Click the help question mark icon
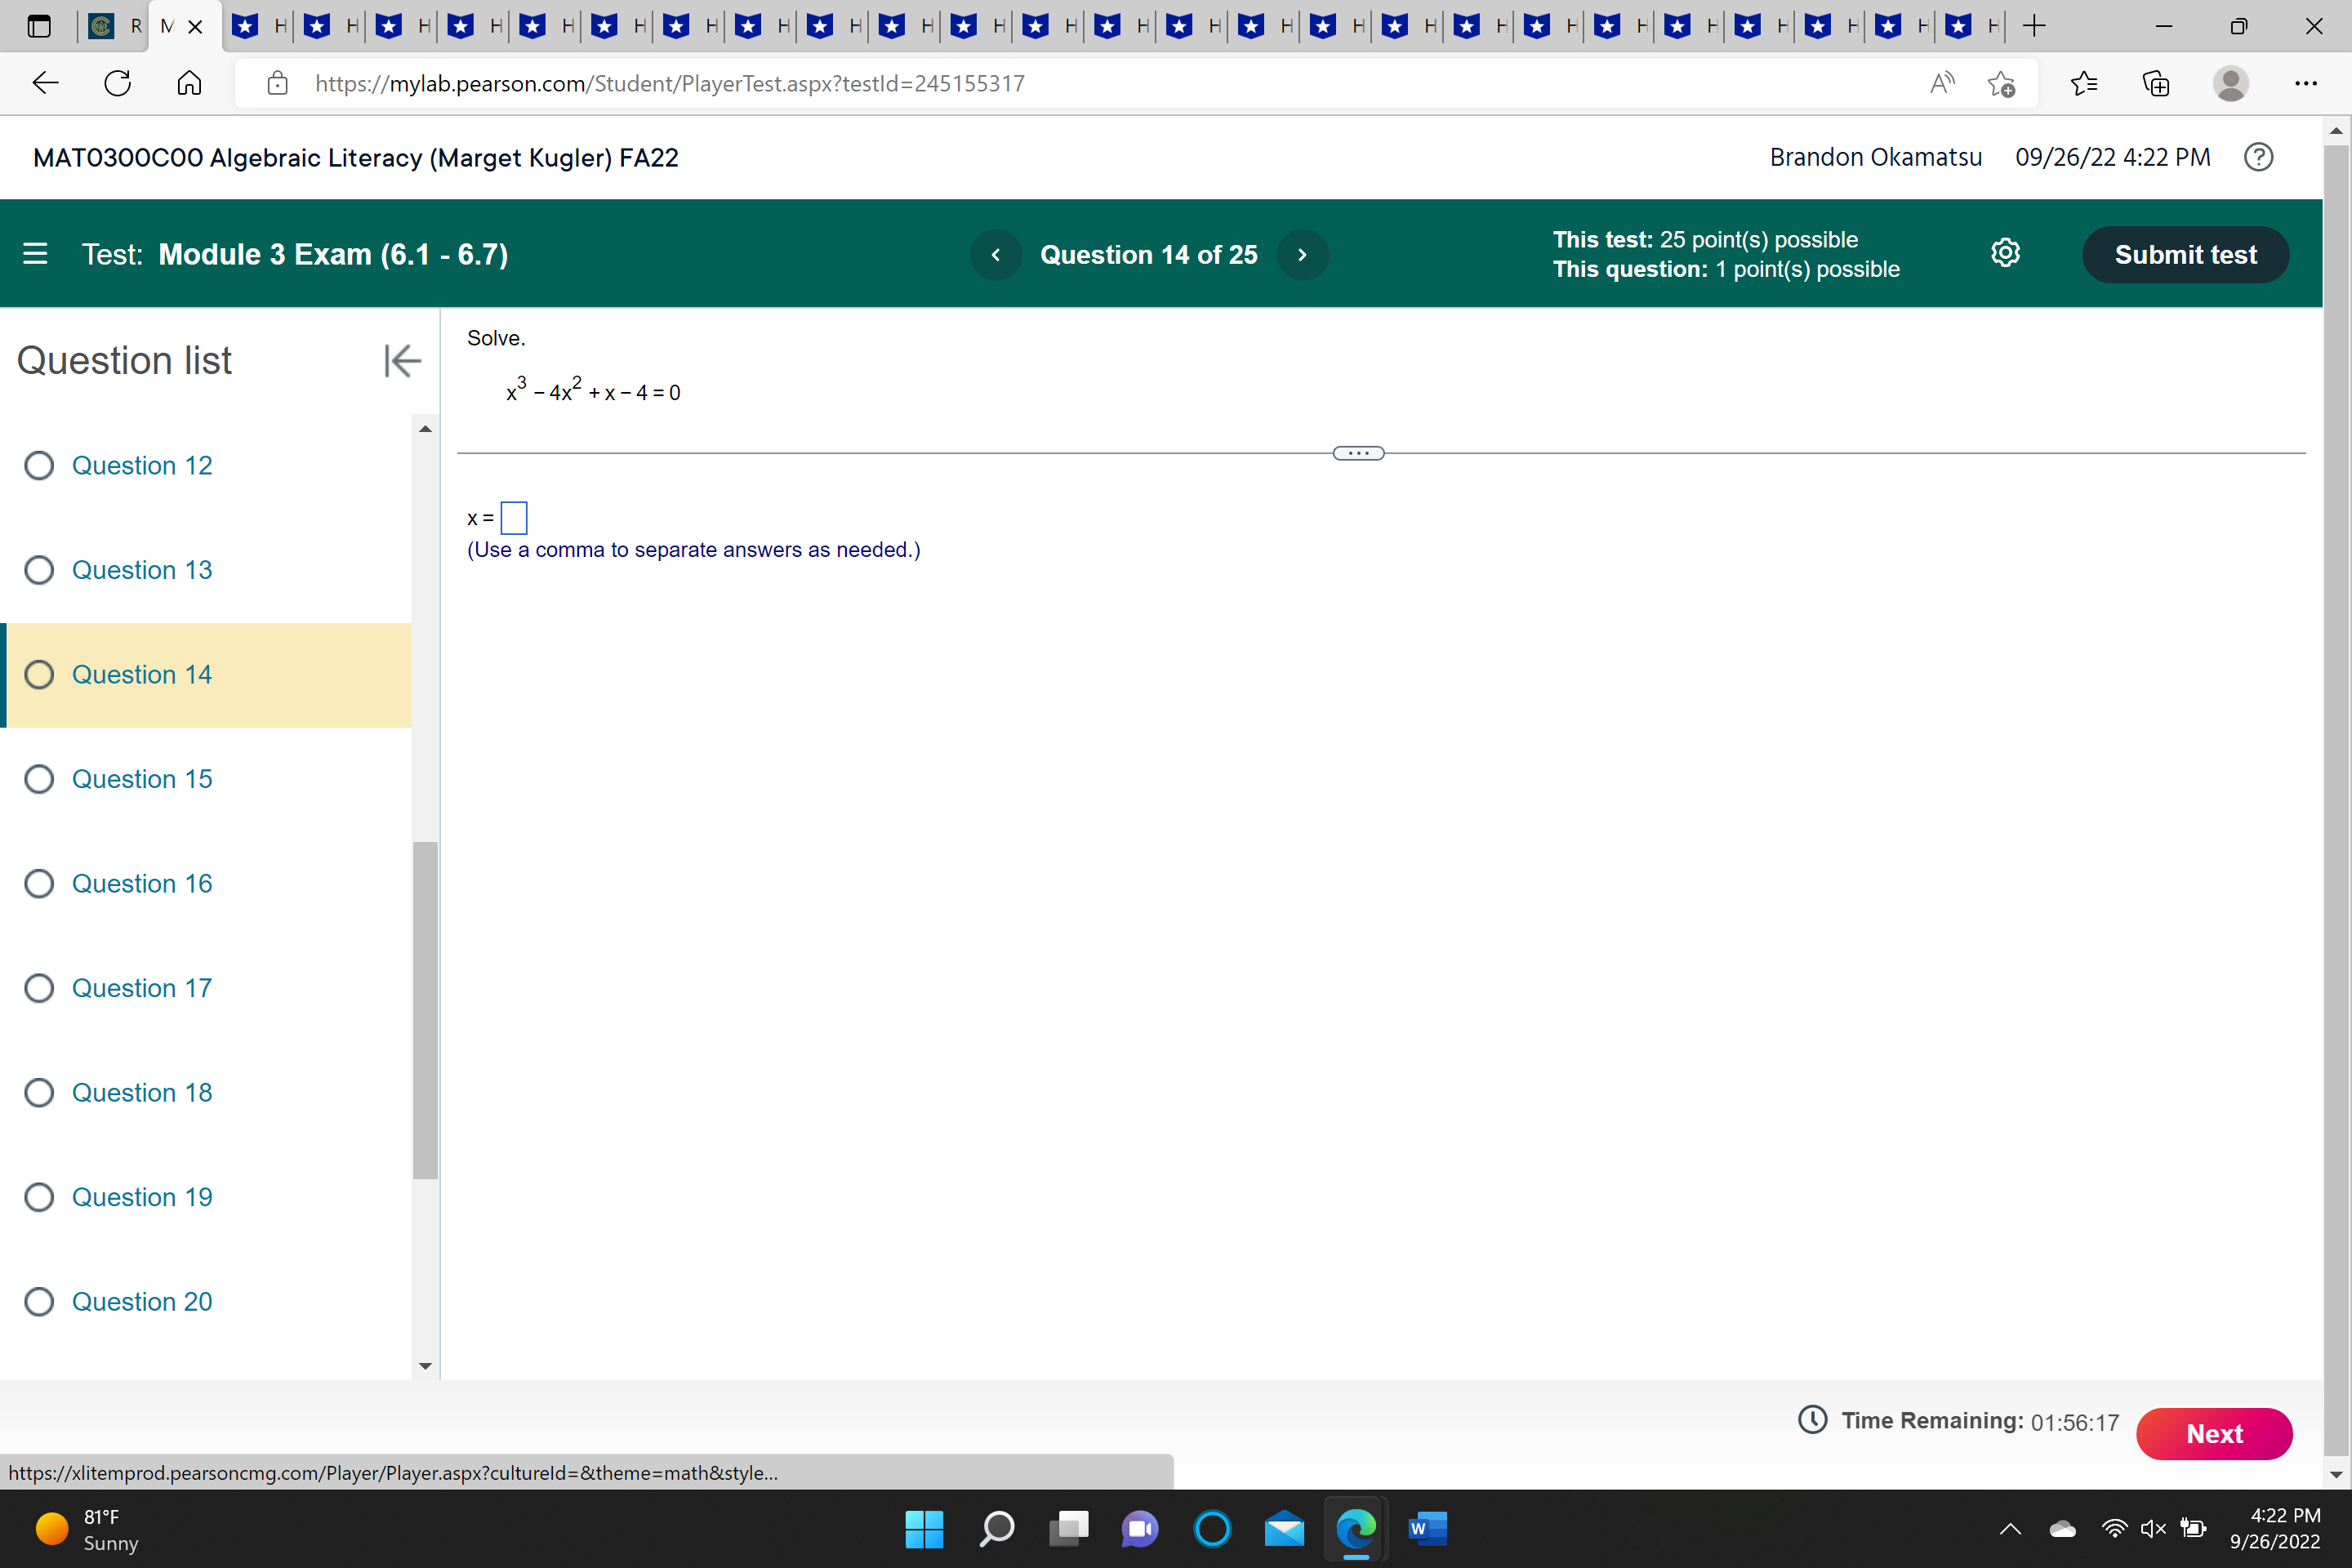 [2258, 157]
